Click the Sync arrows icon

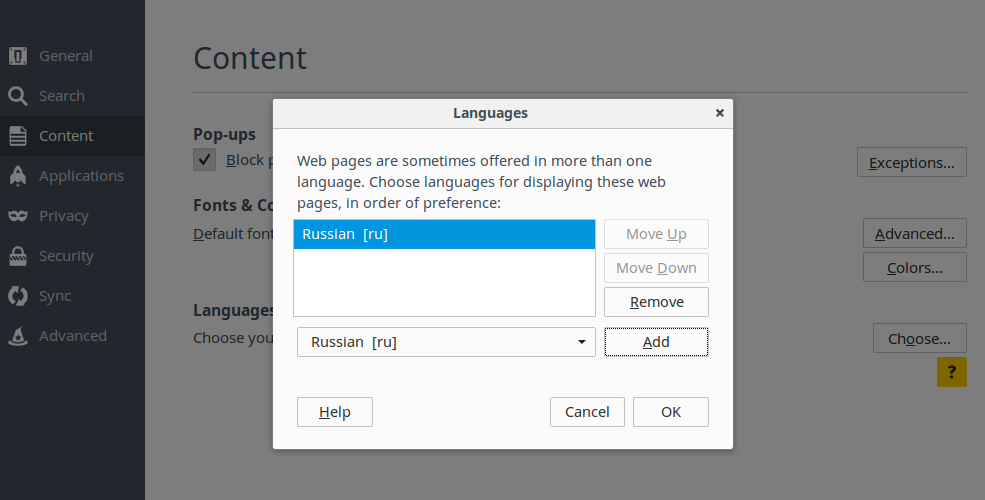click(18, 296)
